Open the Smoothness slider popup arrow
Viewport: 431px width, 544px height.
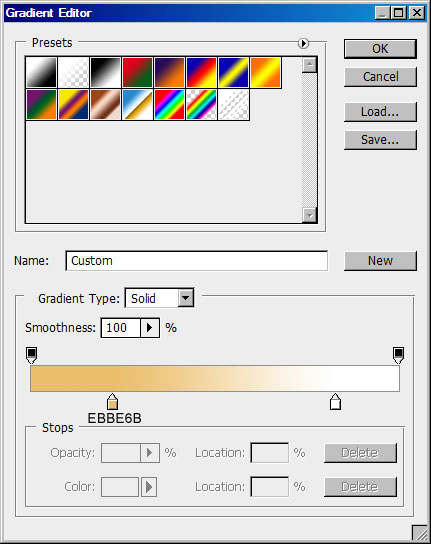(x=150, y=328)
